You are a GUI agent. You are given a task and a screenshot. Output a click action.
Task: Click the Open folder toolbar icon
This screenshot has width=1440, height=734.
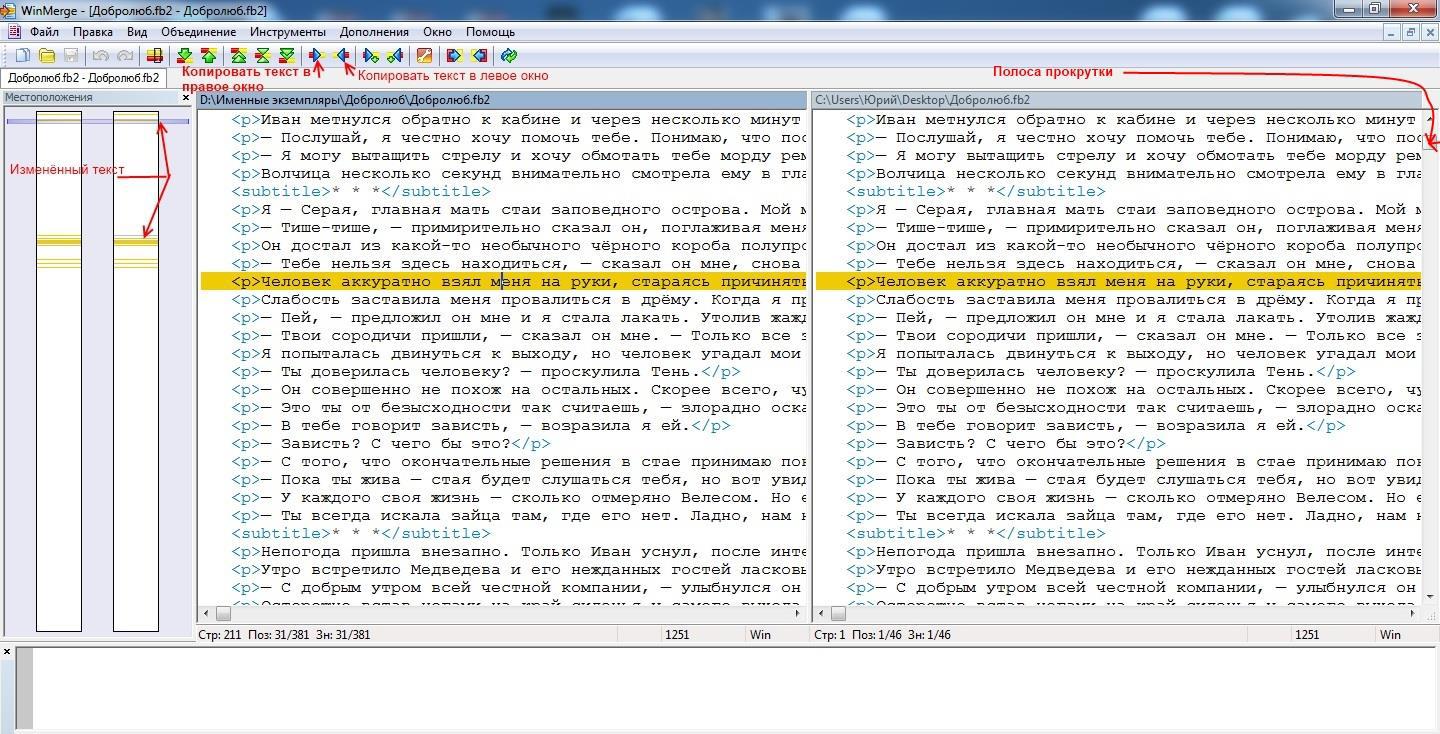click(x=46, y=56)
